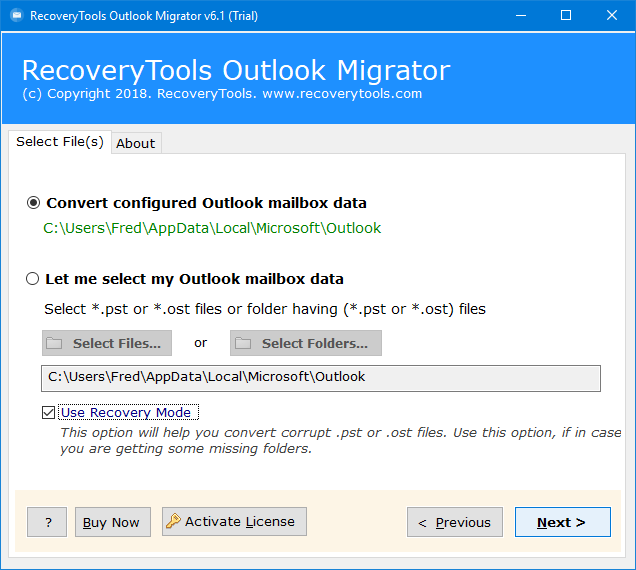Image resolution: width=636 pixels, height=570 pixels.
Task: Open the Select File(s) tab
Action: point(60,142)
